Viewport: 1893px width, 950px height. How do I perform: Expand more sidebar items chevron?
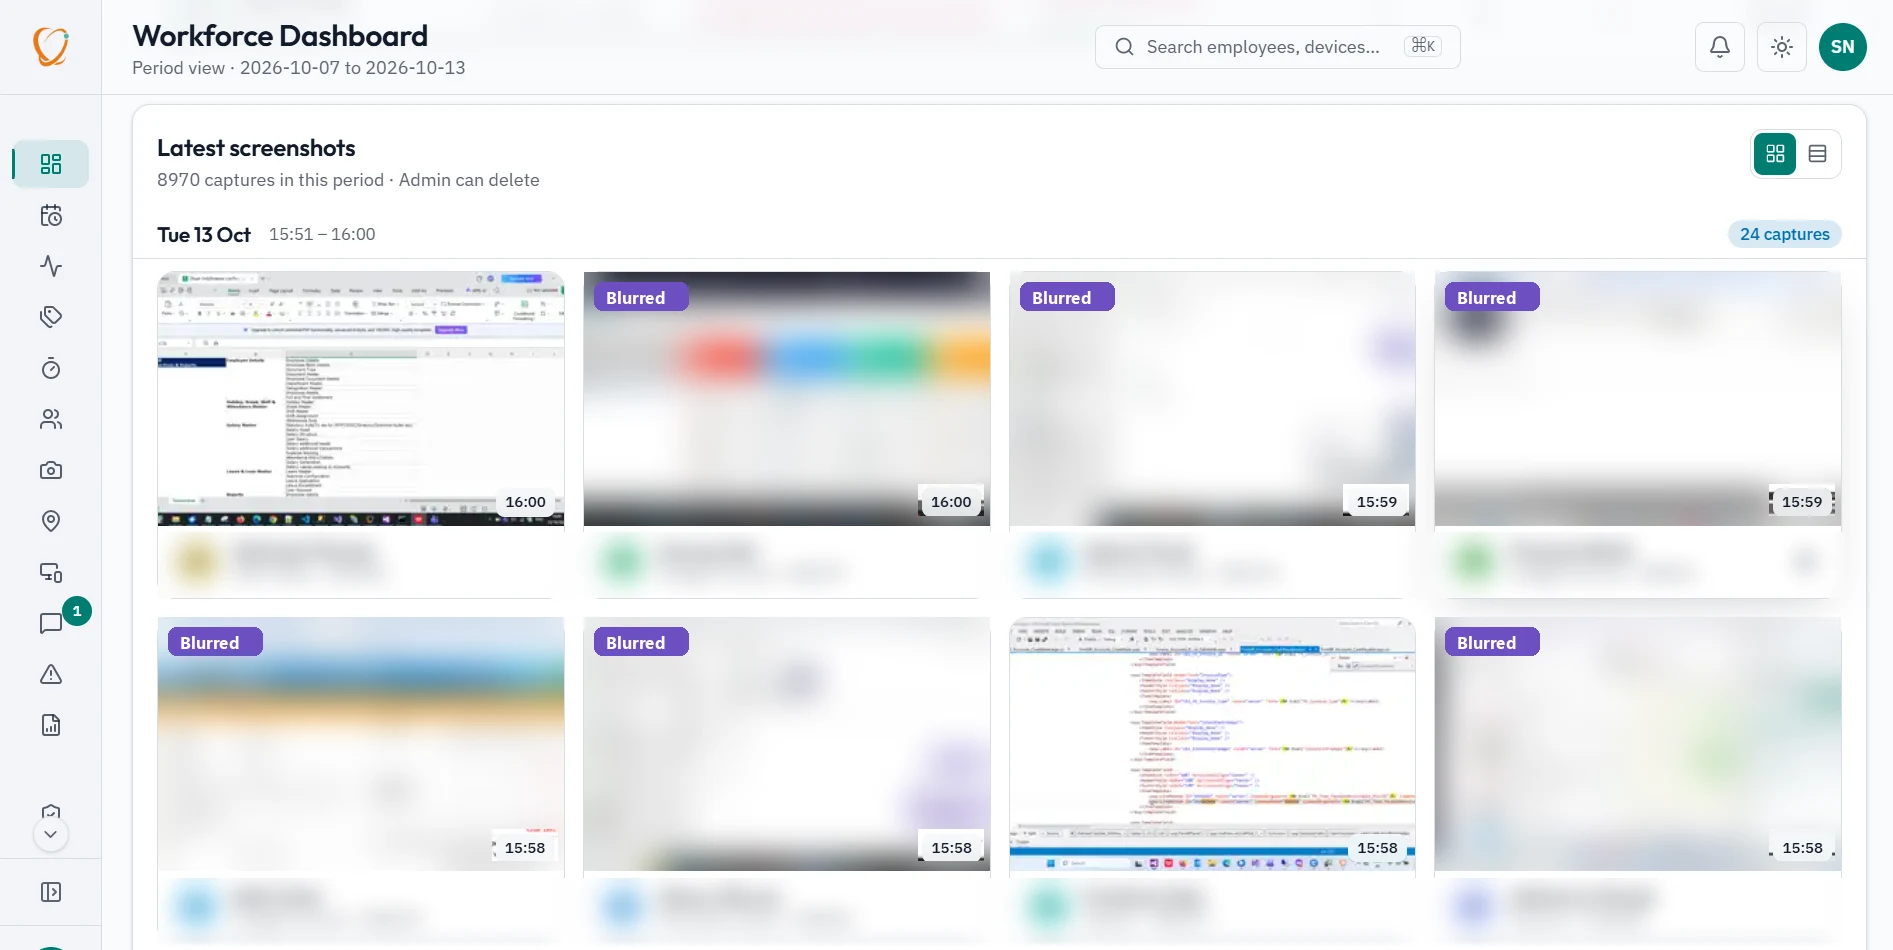point(51,834)
